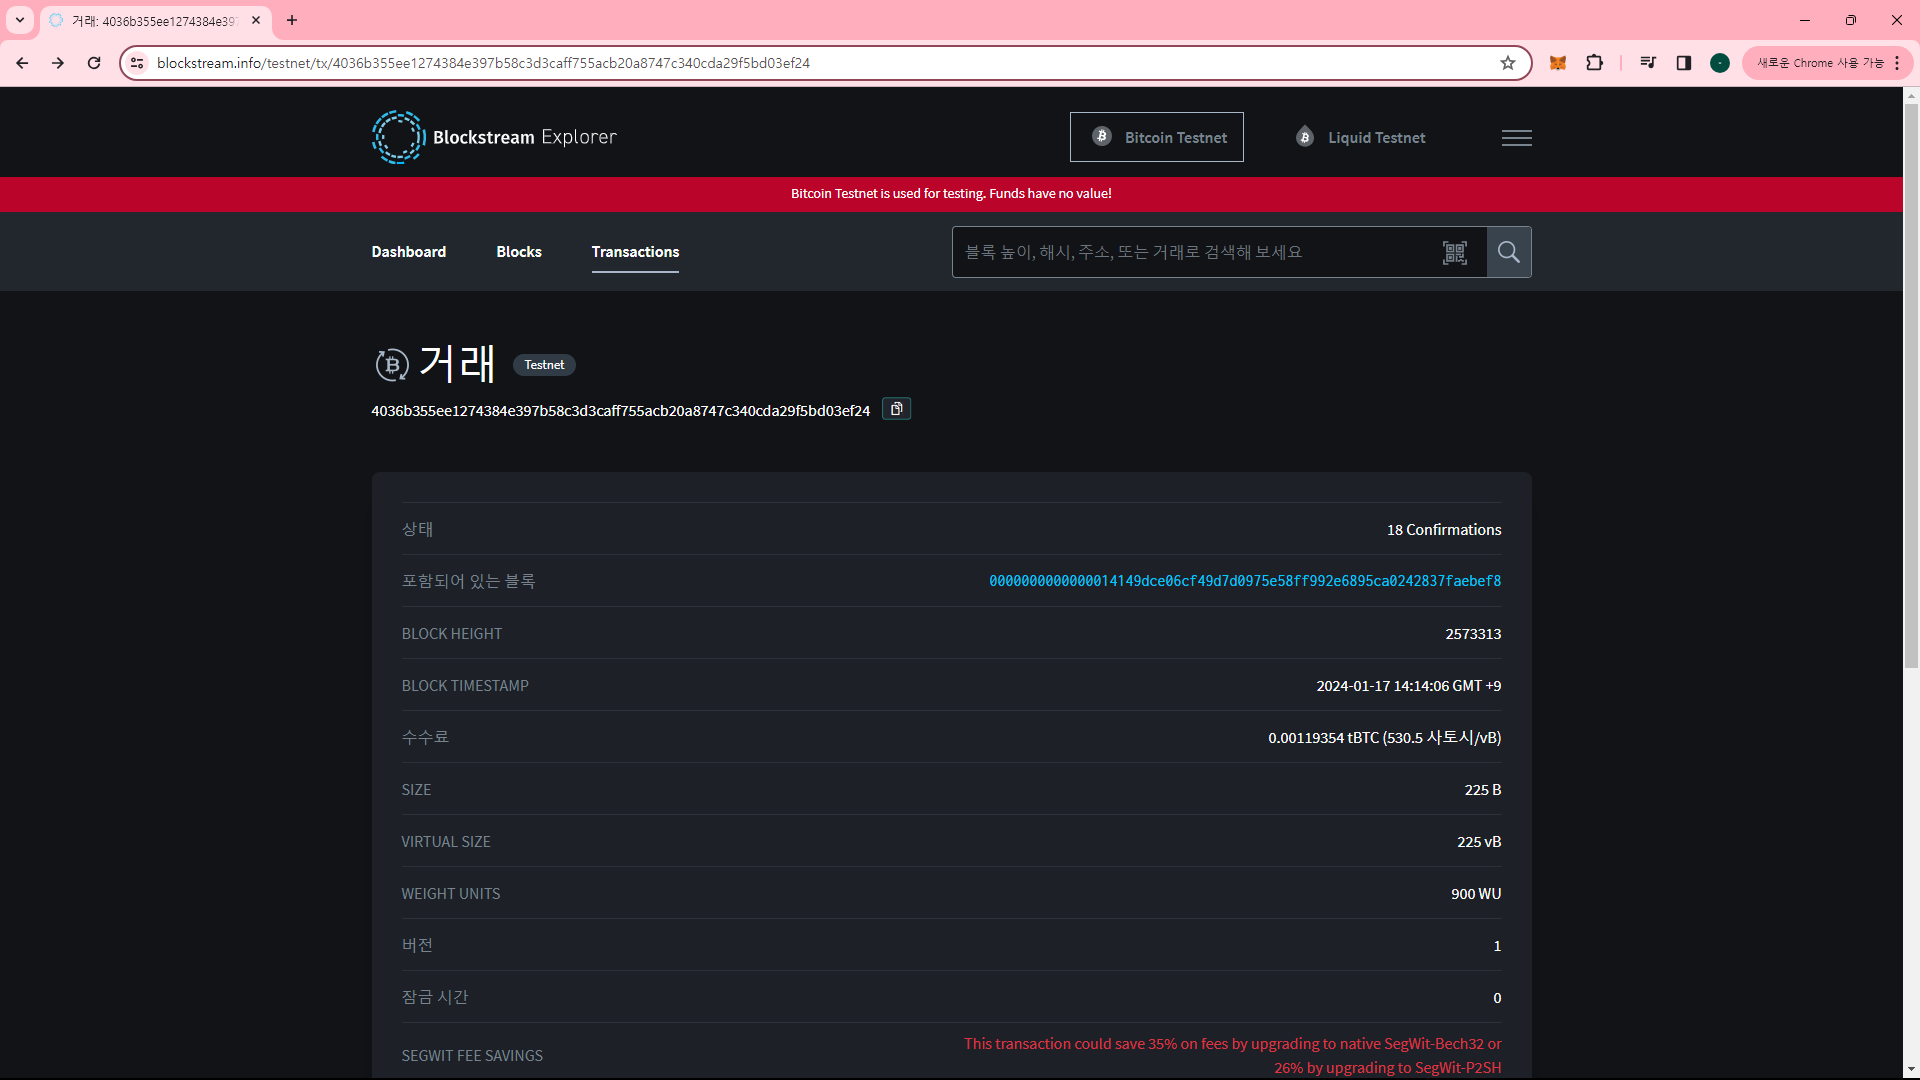Click the search magnifier button
The width and height of the screenshot is (1920, 1080).
click(1509, 252)
